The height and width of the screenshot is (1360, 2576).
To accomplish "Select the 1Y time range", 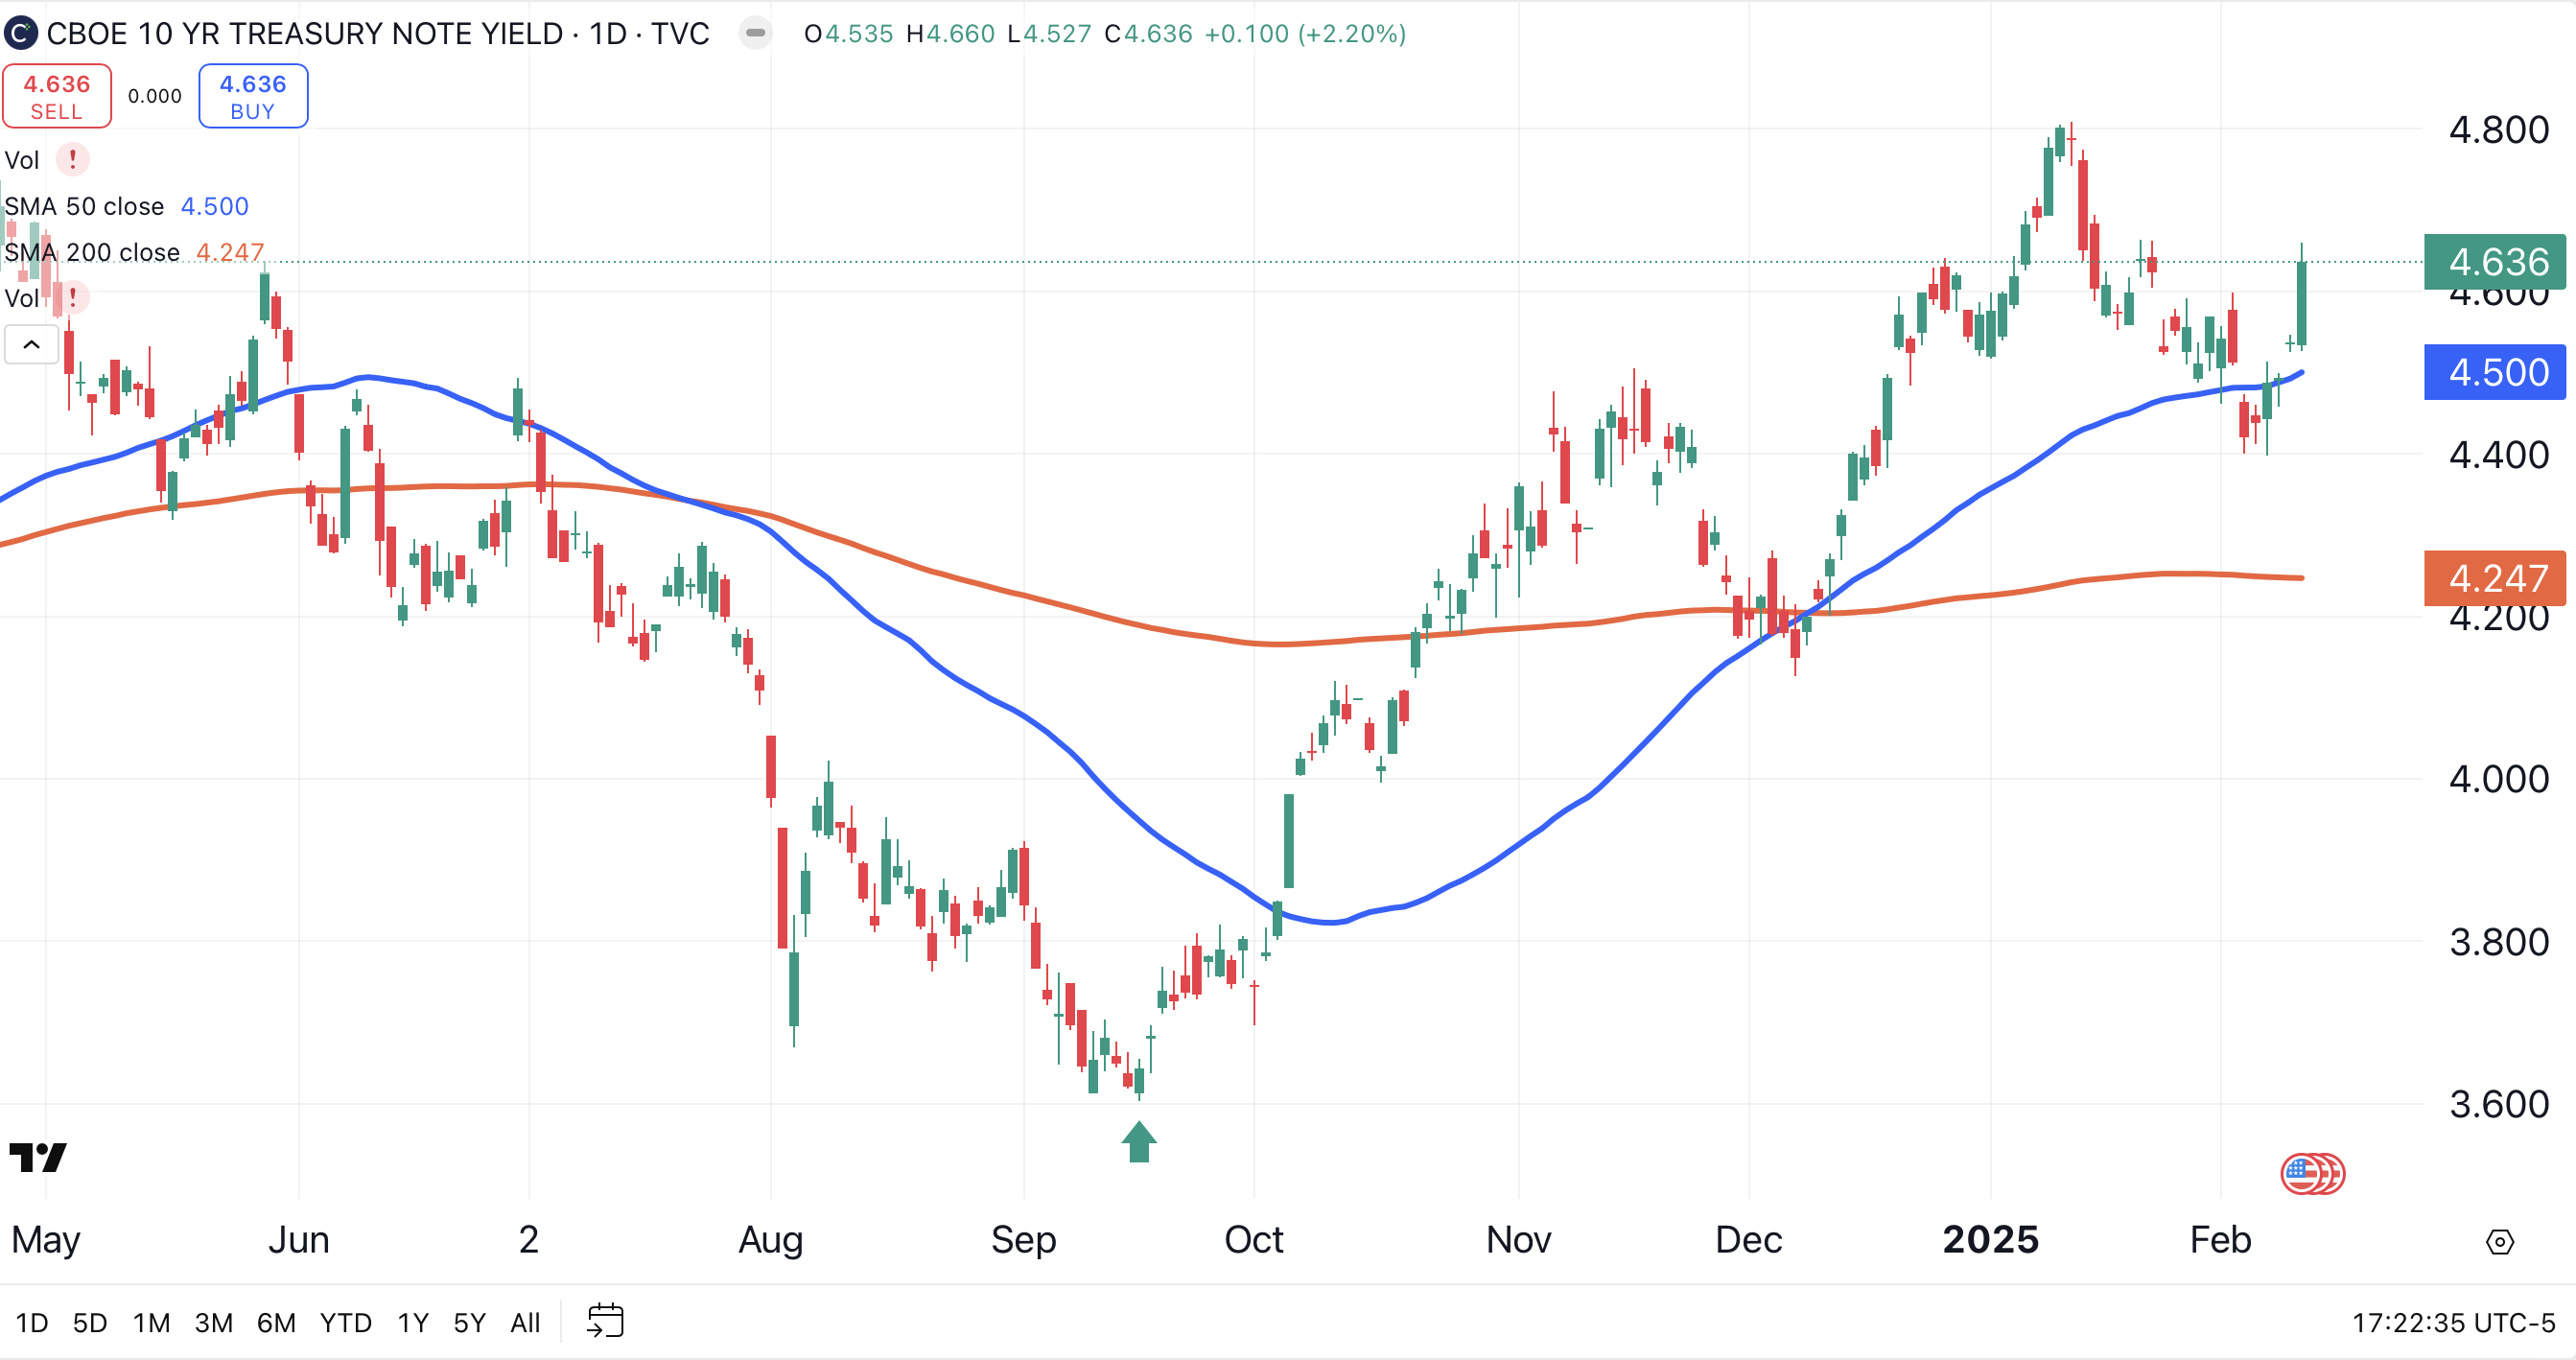I will pos(413,1323).
